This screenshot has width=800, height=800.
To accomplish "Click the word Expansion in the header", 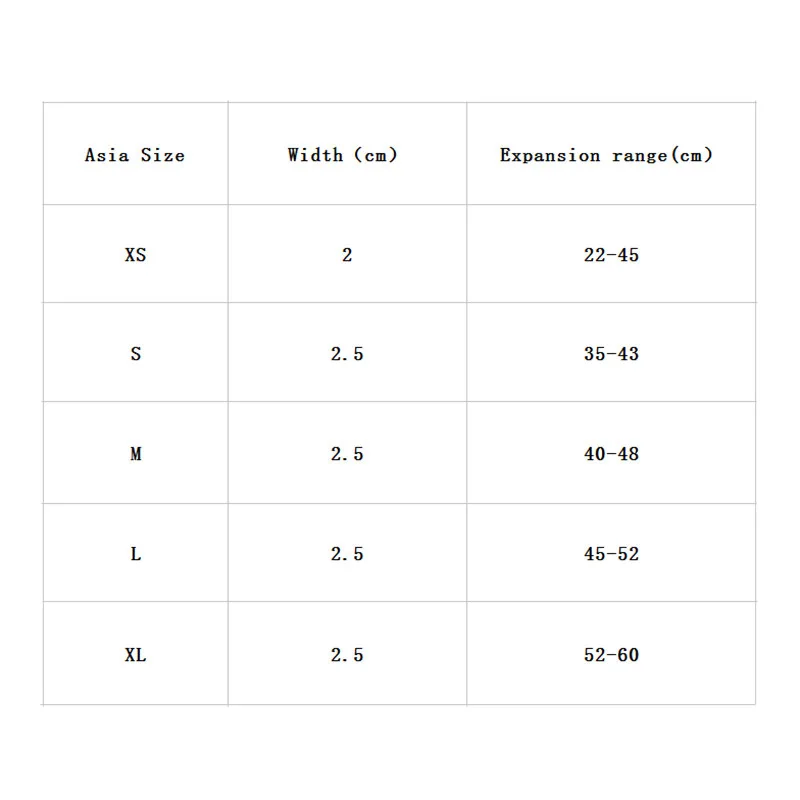I will tap(550, 155).
